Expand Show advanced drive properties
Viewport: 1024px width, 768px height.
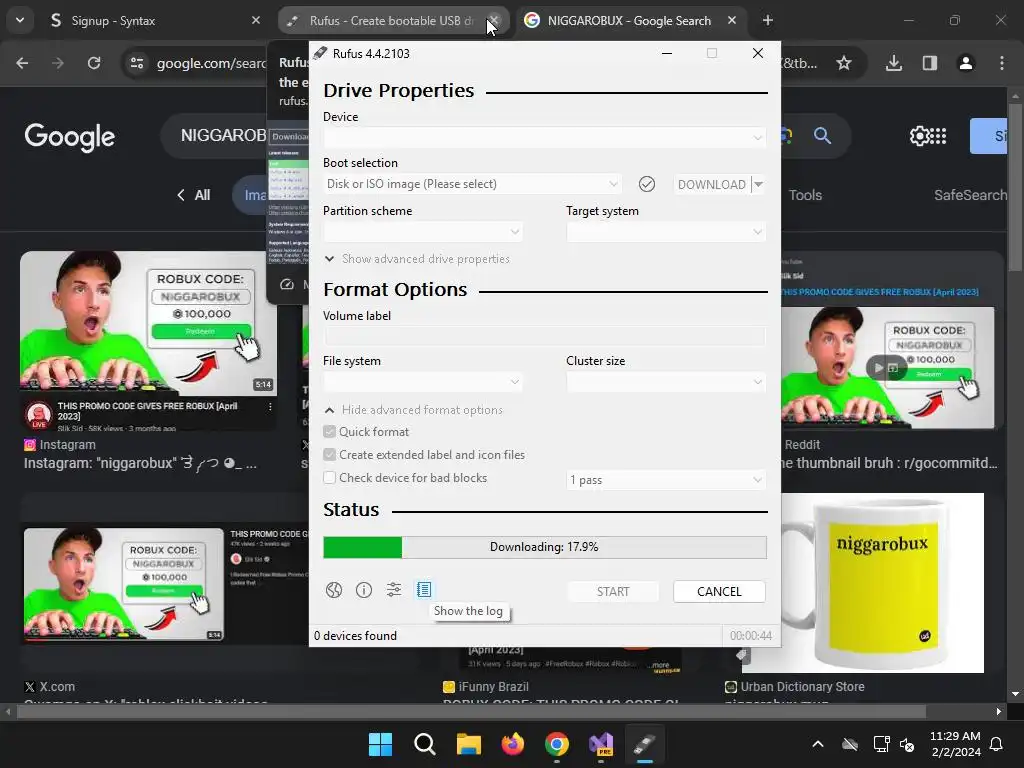[x=417, y=259]
